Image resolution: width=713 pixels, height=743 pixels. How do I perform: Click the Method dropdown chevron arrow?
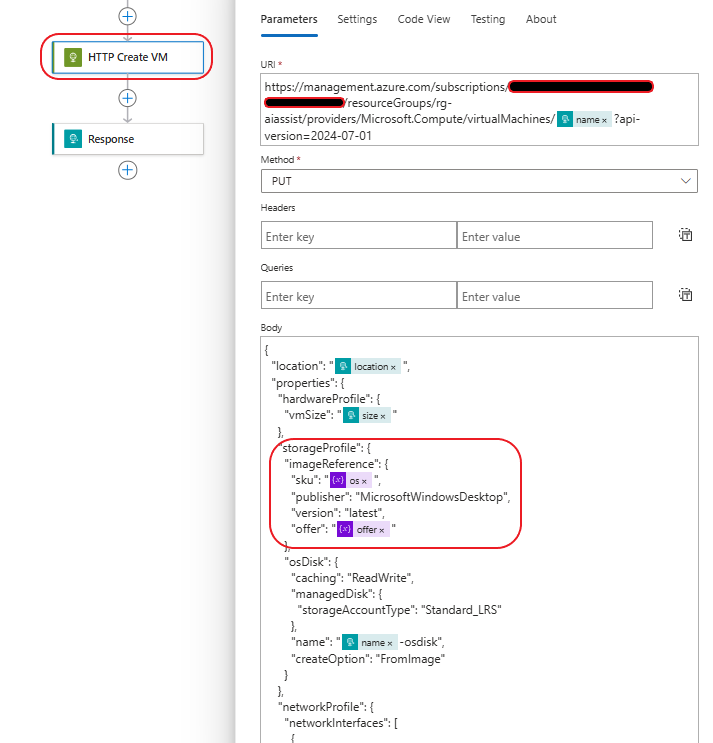pyautogui.click(x=686, y=181)
